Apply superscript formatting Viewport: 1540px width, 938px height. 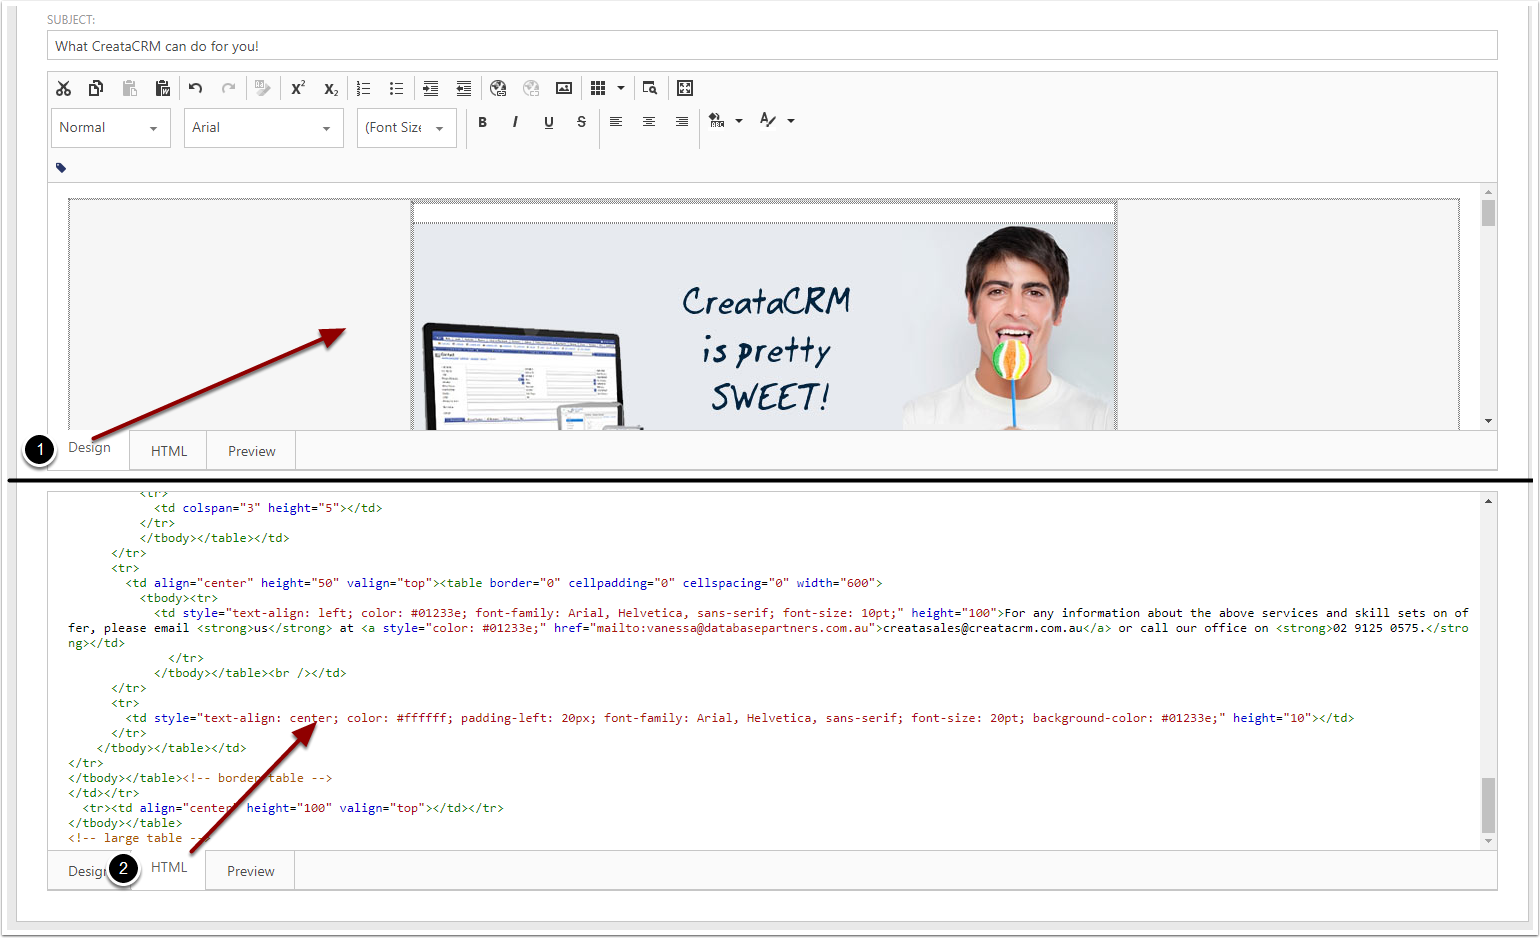tap(298, 88)
